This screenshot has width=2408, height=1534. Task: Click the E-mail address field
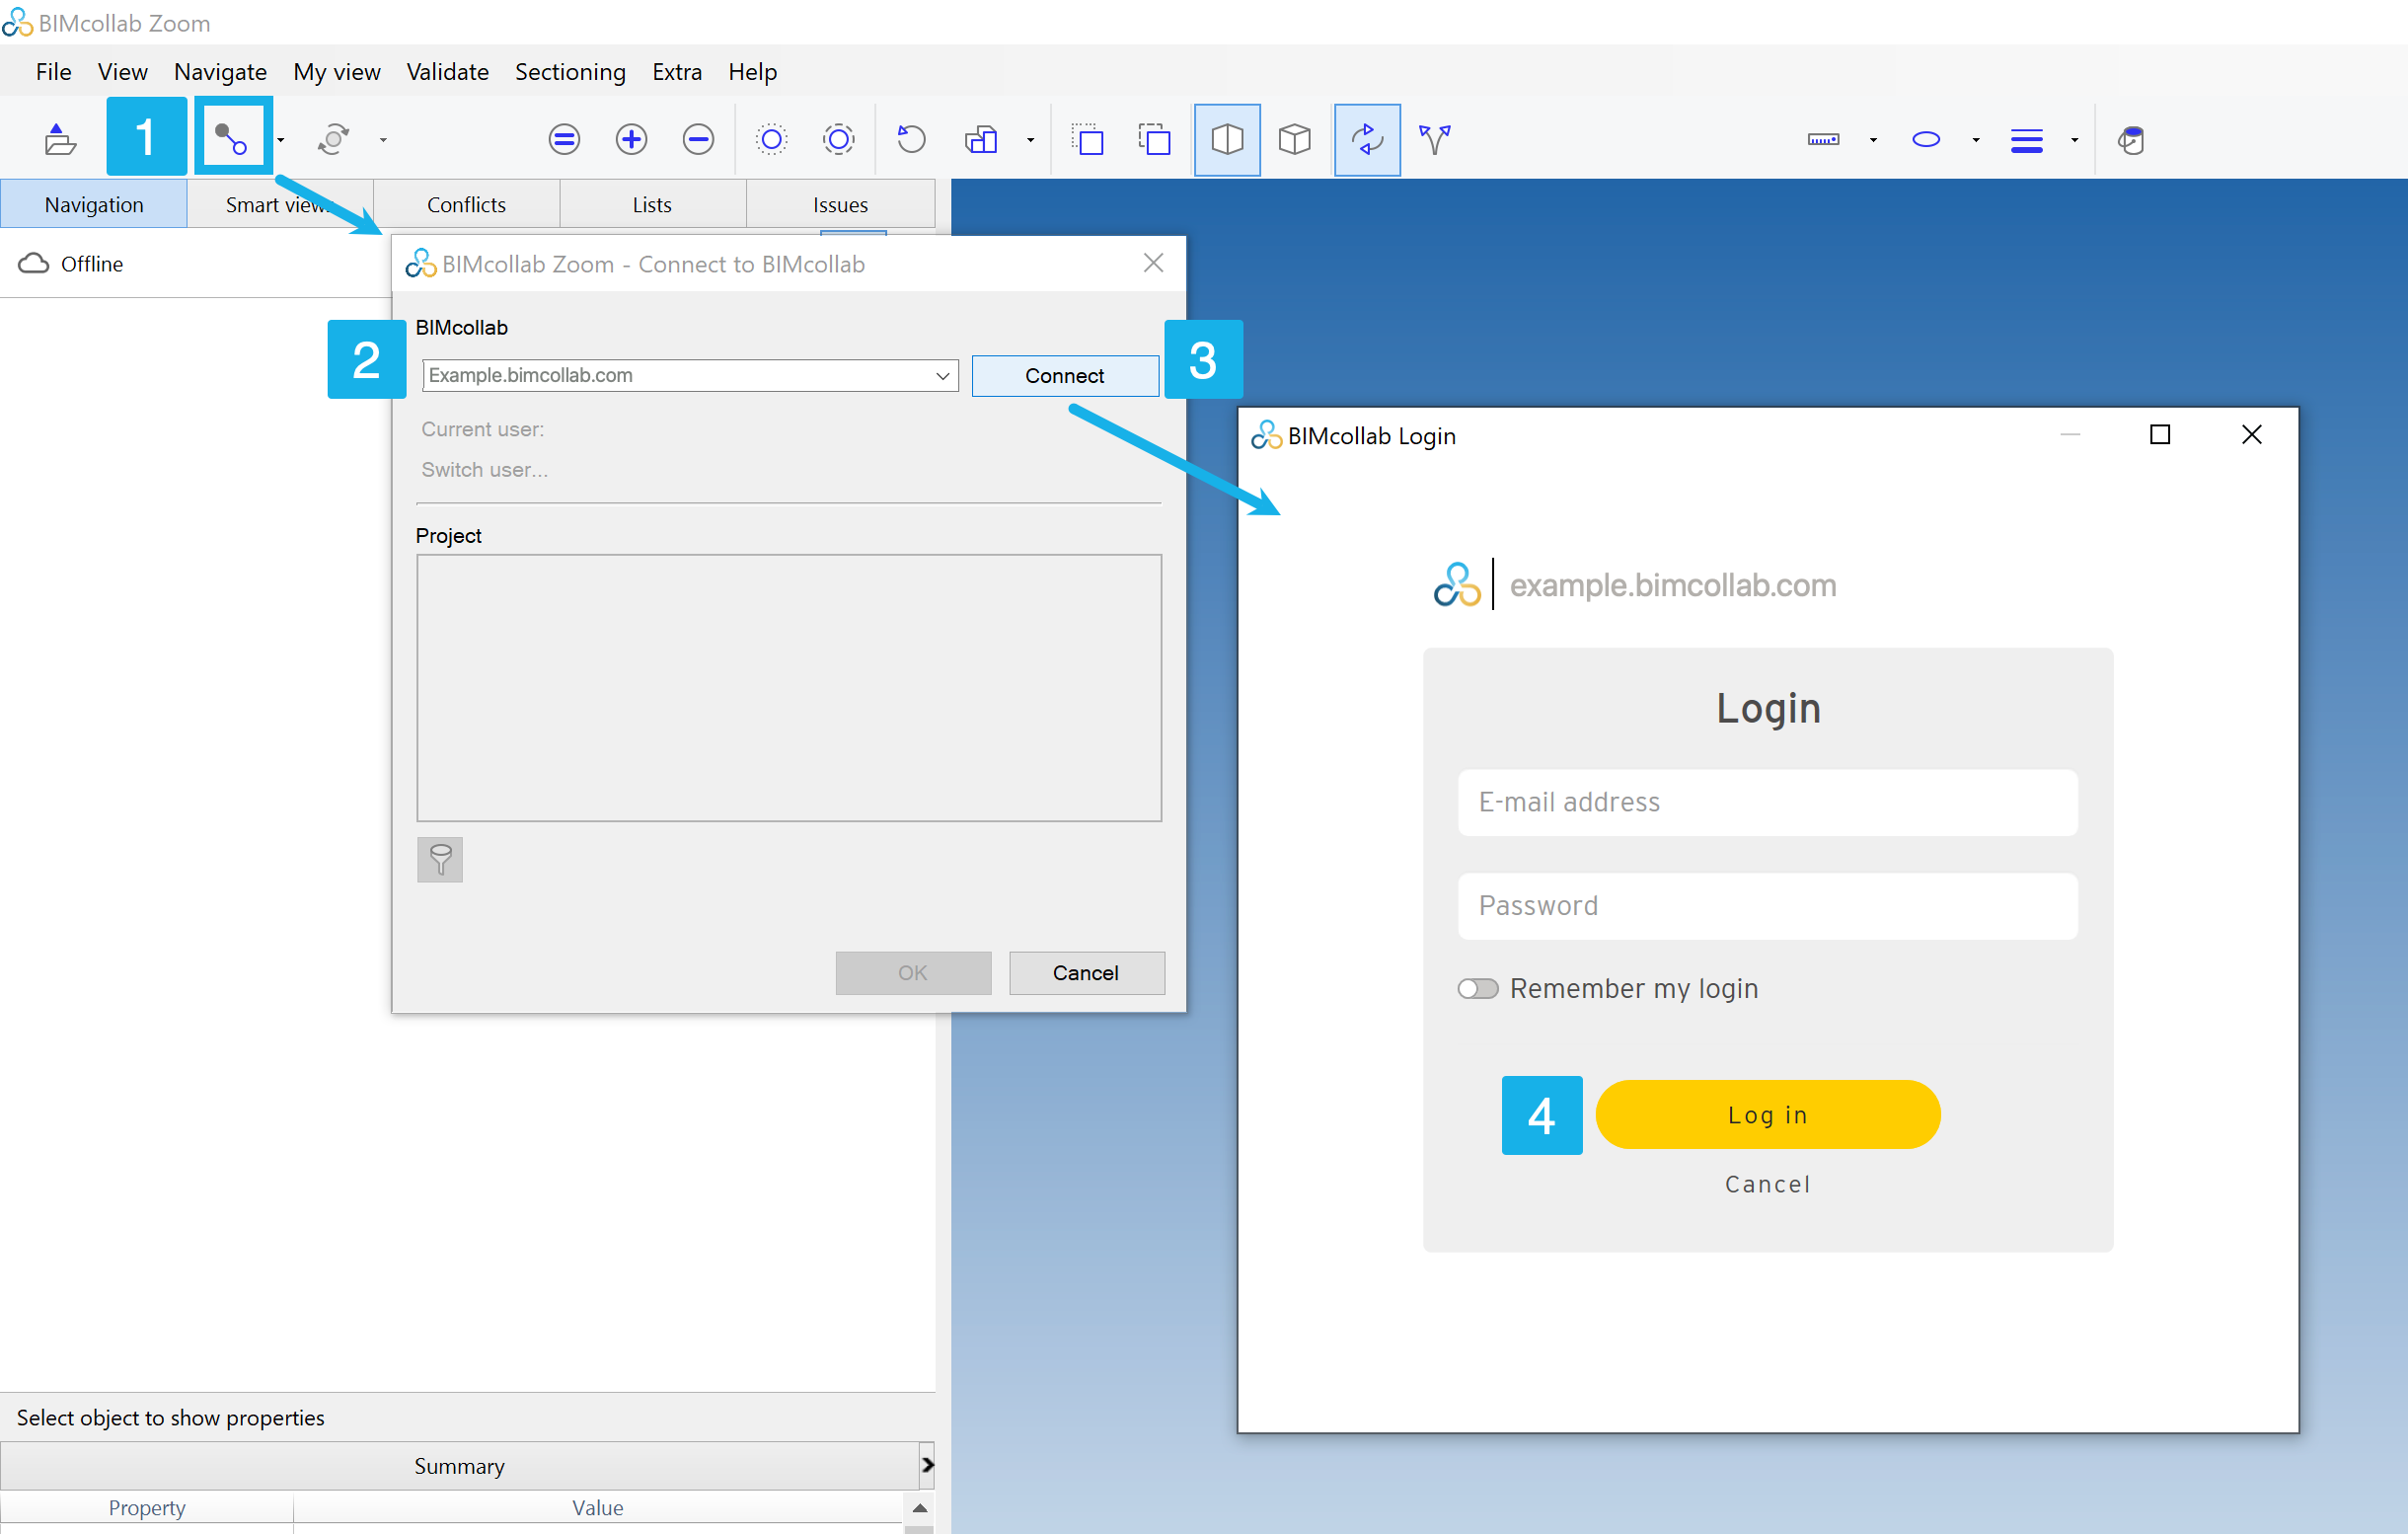pyautogui.click(x=1767, y=802)
